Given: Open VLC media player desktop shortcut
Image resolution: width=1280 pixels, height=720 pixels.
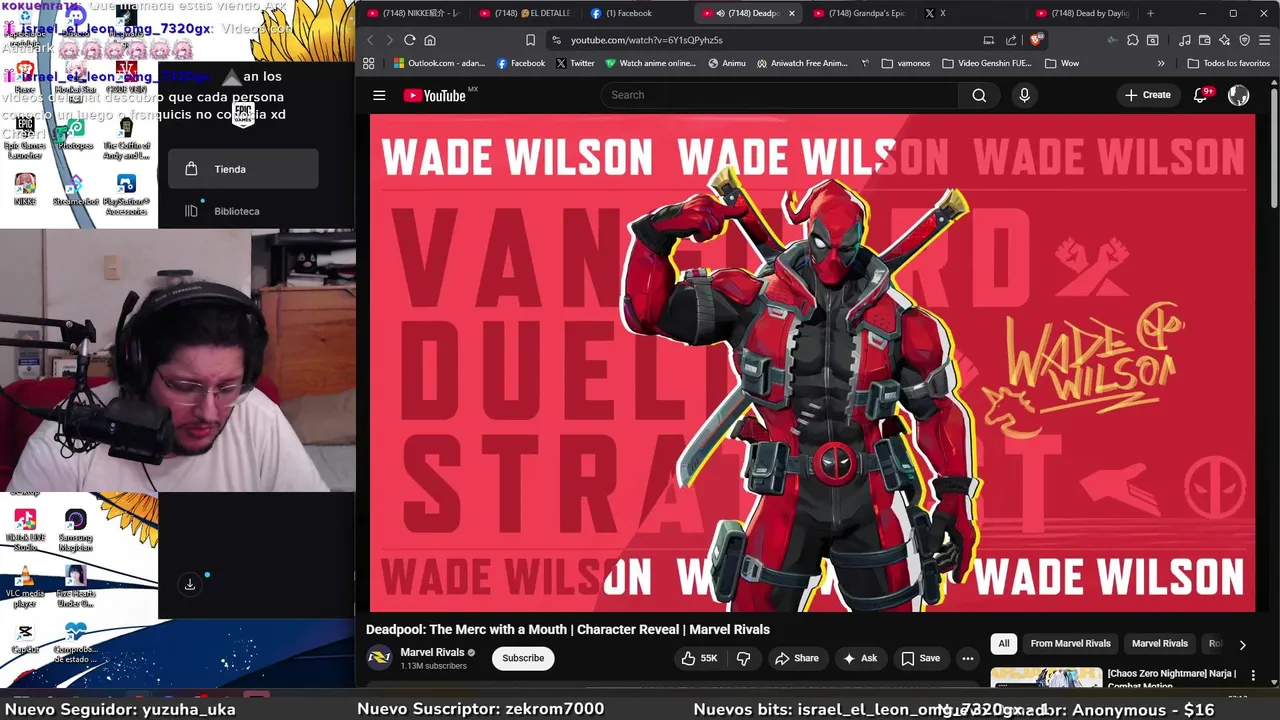Looking at the screenshot, I should [25, 588].
